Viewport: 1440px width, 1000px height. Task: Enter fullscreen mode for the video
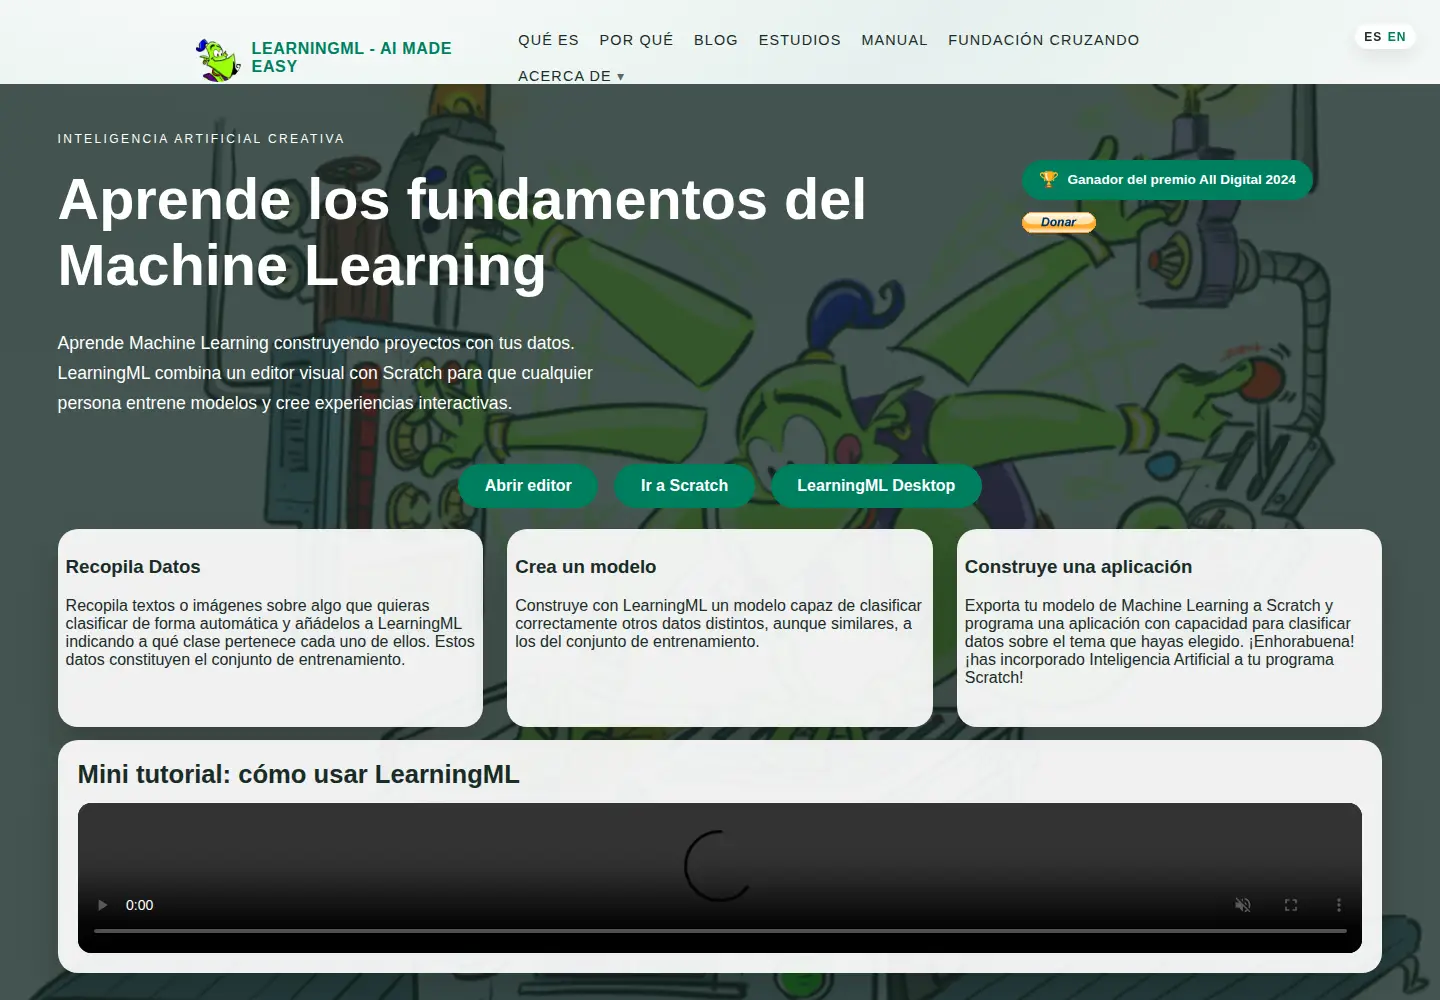(x=1291, y=905)
